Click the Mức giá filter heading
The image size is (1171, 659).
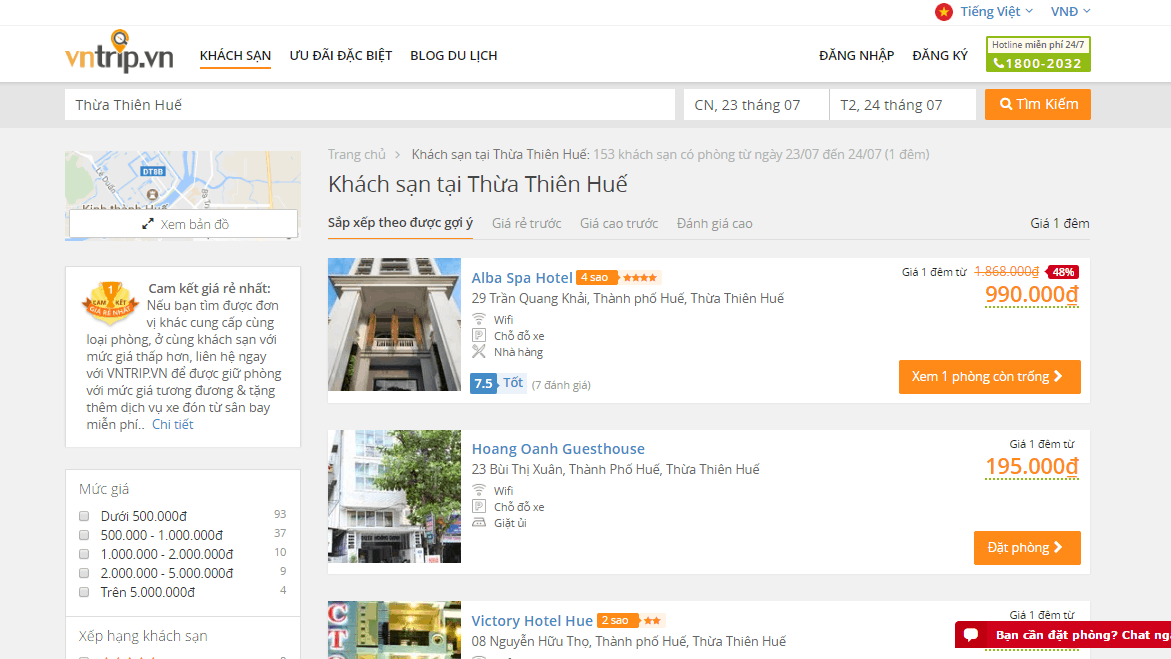pyautogui.click(x=104, y=489)
